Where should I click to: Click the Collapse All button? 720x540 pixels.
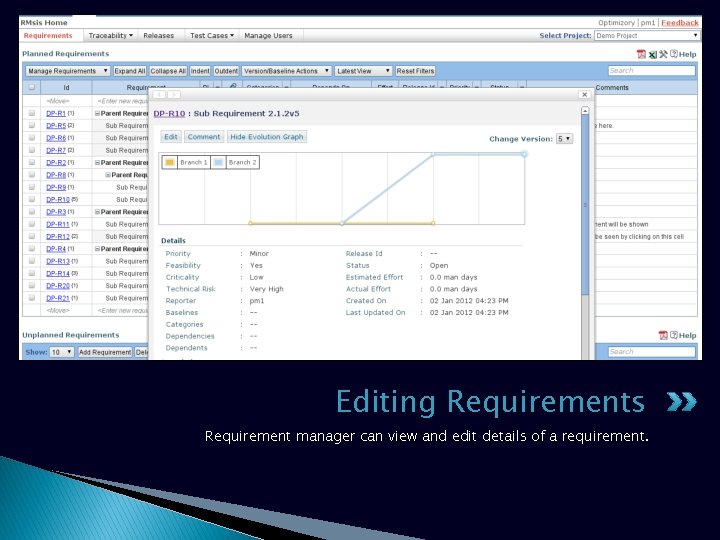coord(168,71)
